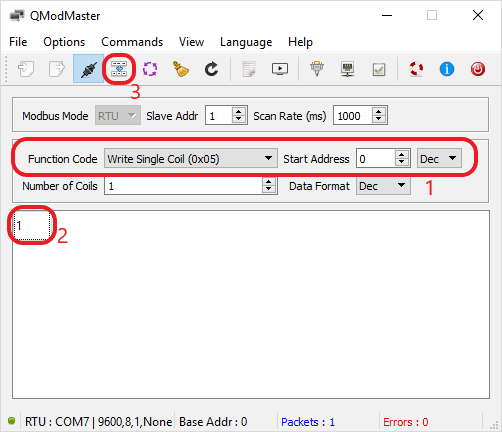Increase the Slave Addr value
Image resolution: width=502 pixels, height=432 pixels.
coord(239,111)
